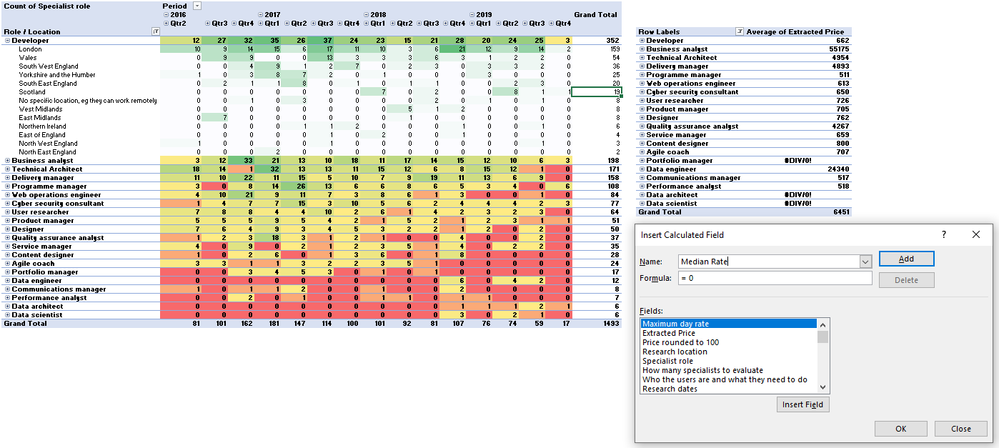Collapse the Developer row in the count table
The image size is (999, 448).
(x=7, y=40)
